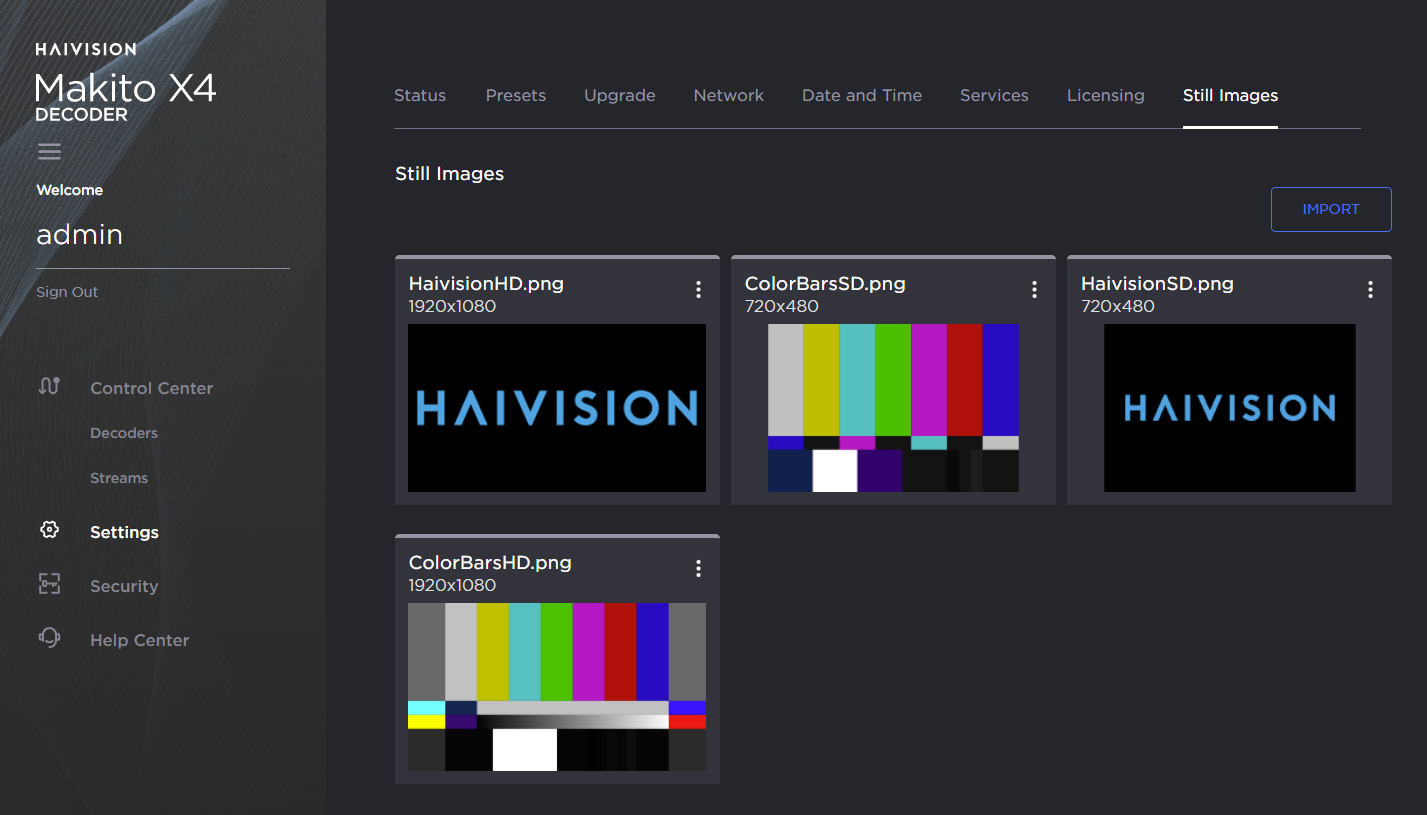This screenshot has height=815, width=1427.
Task: Click the Sign Out link
Action: click(67, 292)
